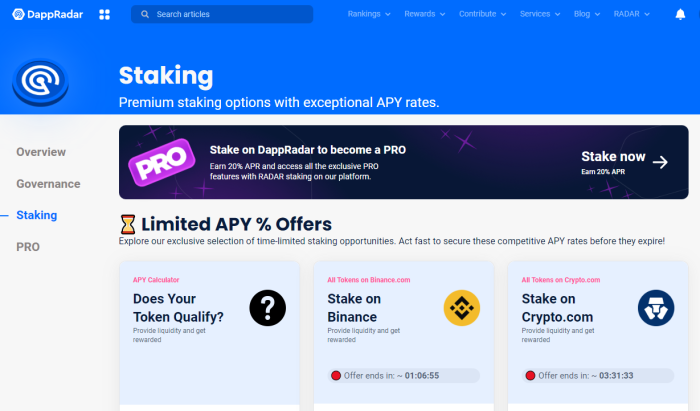Focus the Search articles field
Image resolution: width=700 pixels, height=411 pixels.
click(x=222, y=14)
